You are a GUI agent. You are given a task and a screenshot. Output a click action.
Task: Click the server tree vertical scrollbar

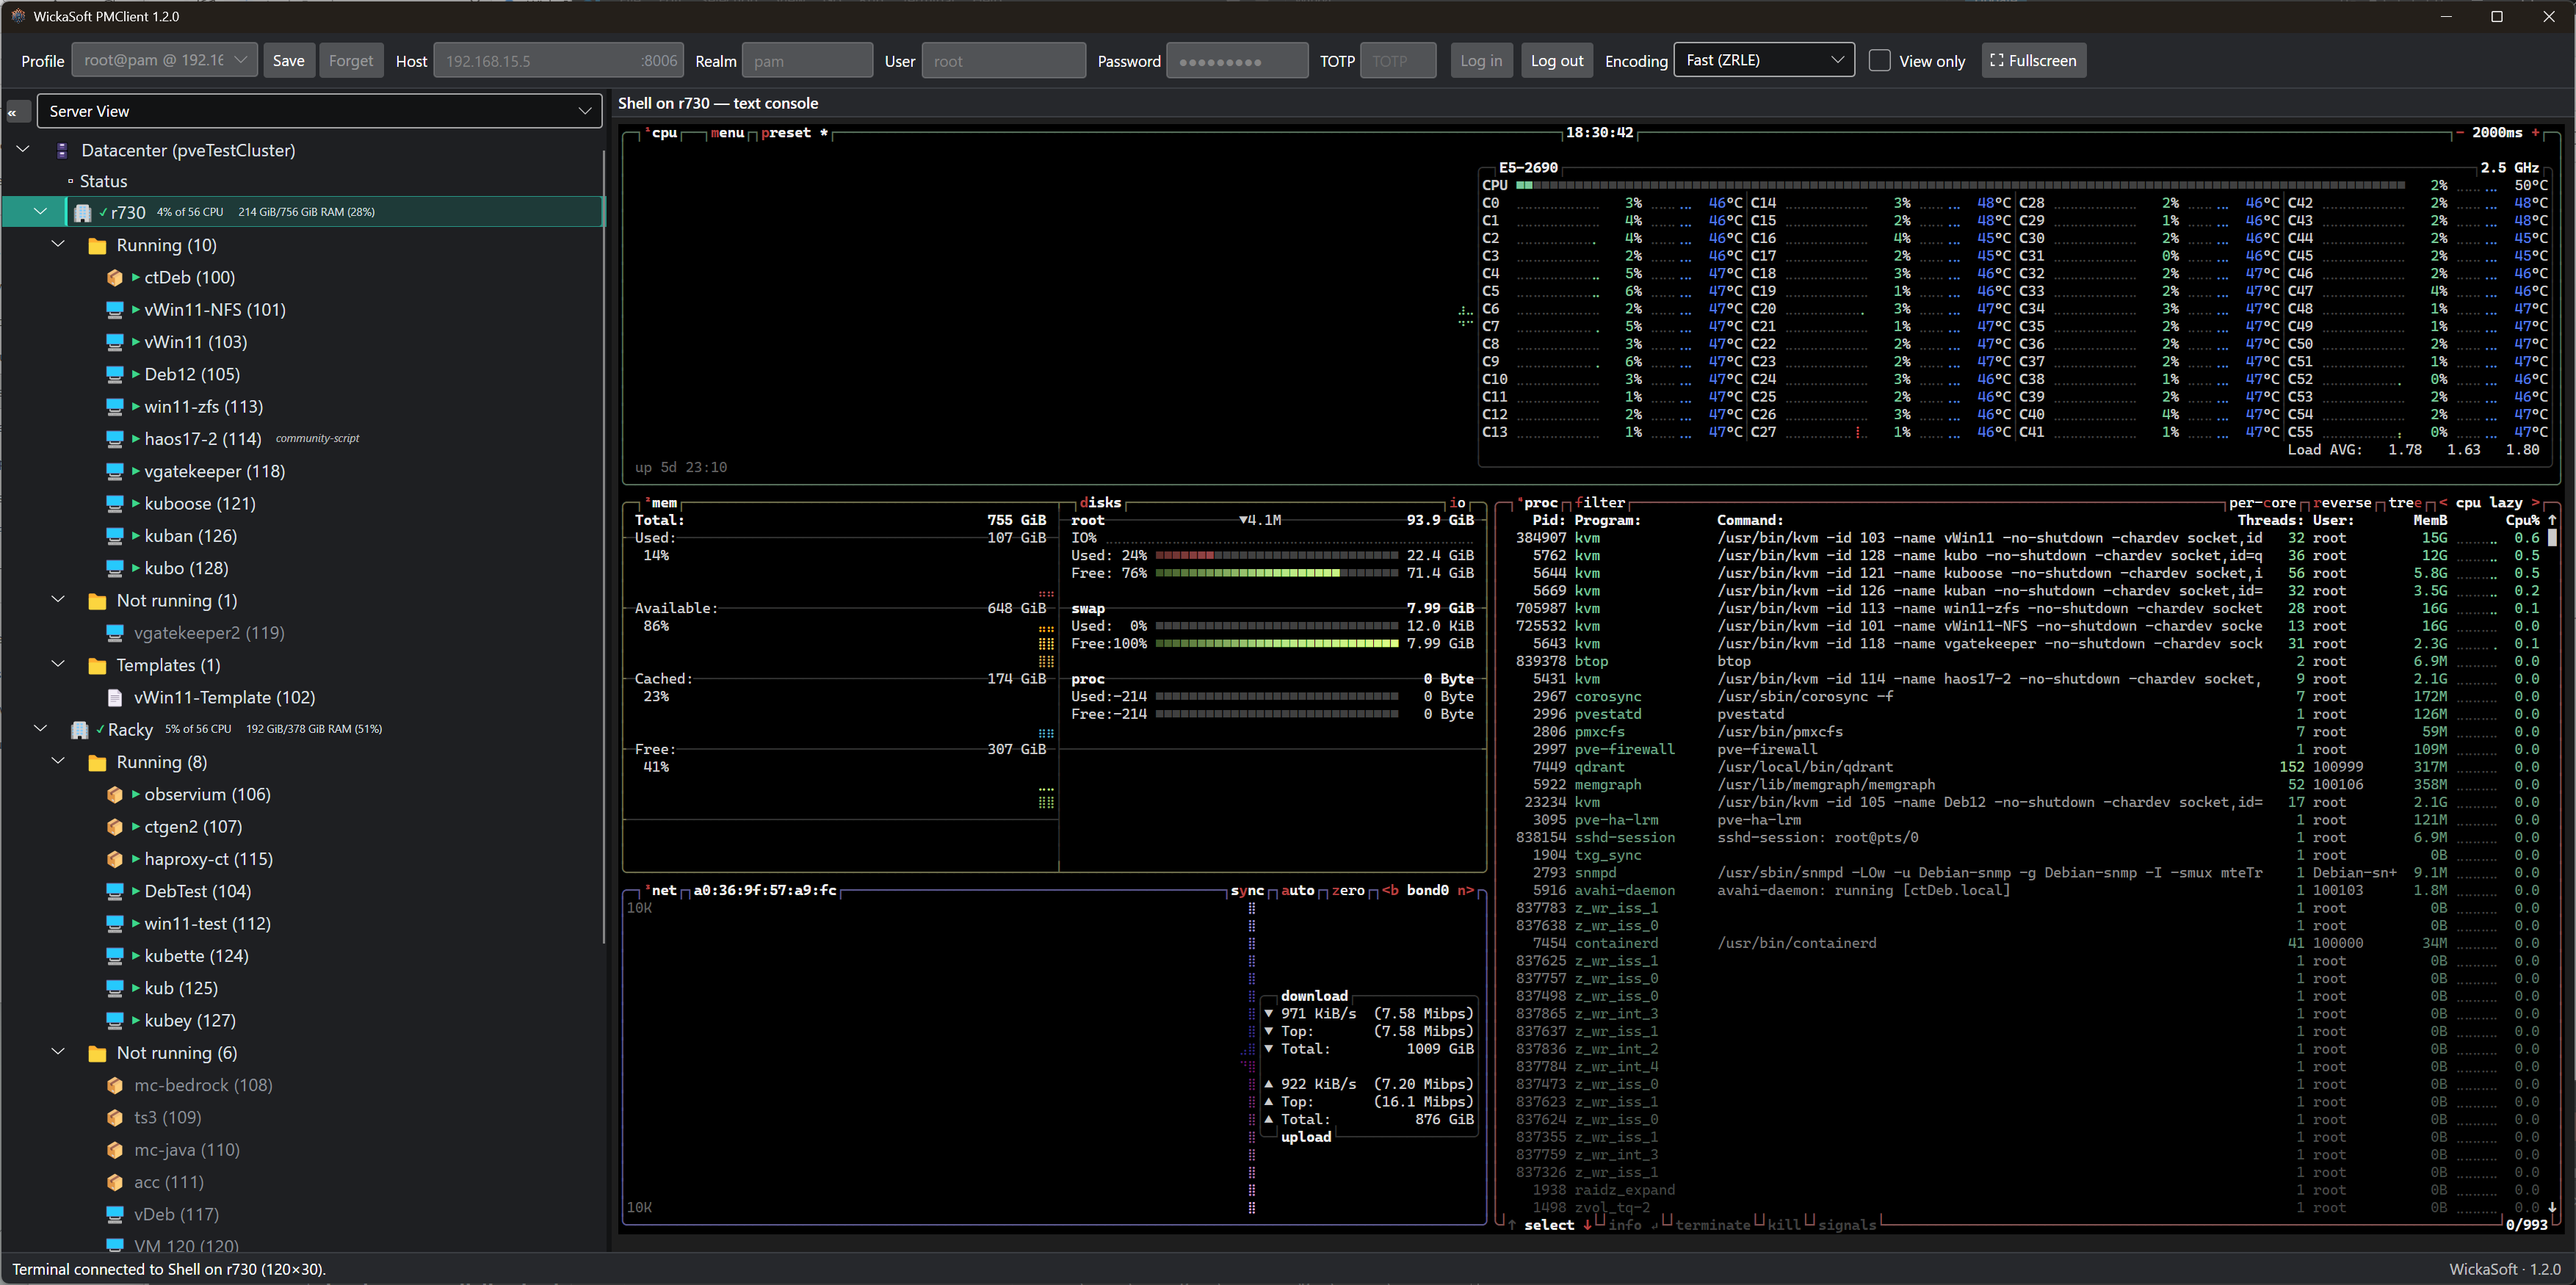pos(604,548)
